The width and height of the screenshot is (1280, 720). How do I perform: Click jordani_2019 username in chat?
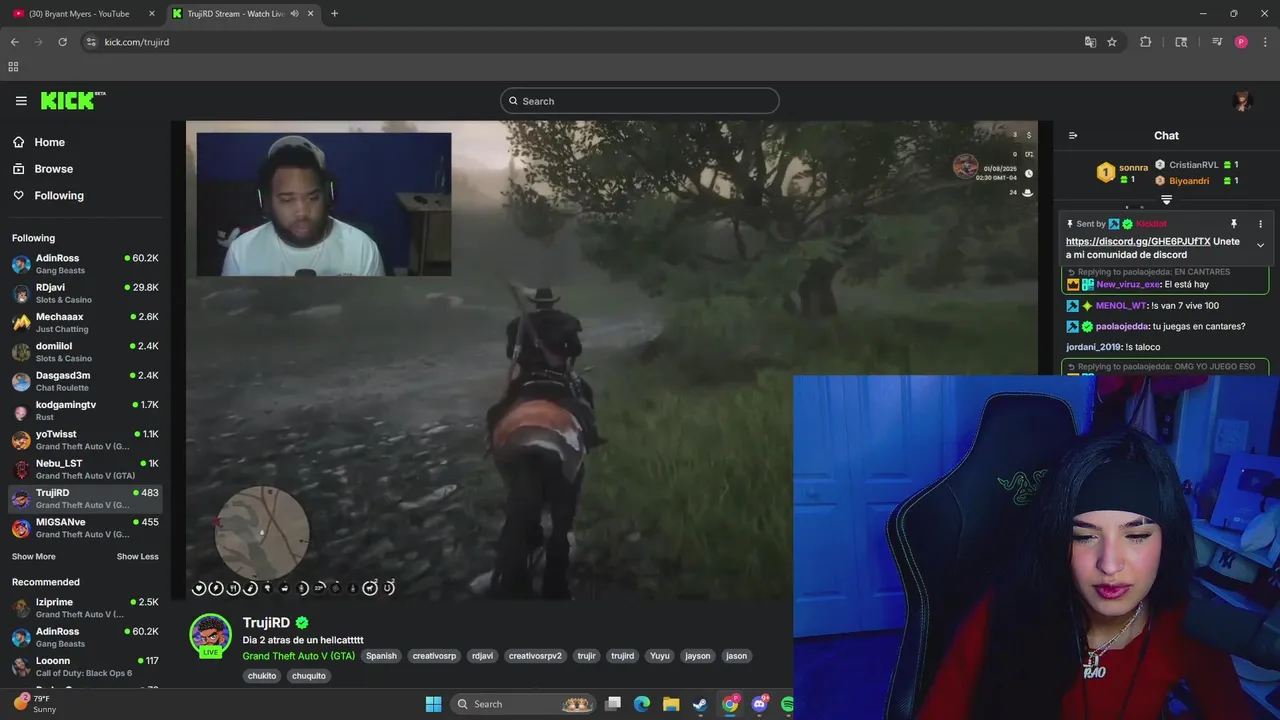pos(1093,347)
